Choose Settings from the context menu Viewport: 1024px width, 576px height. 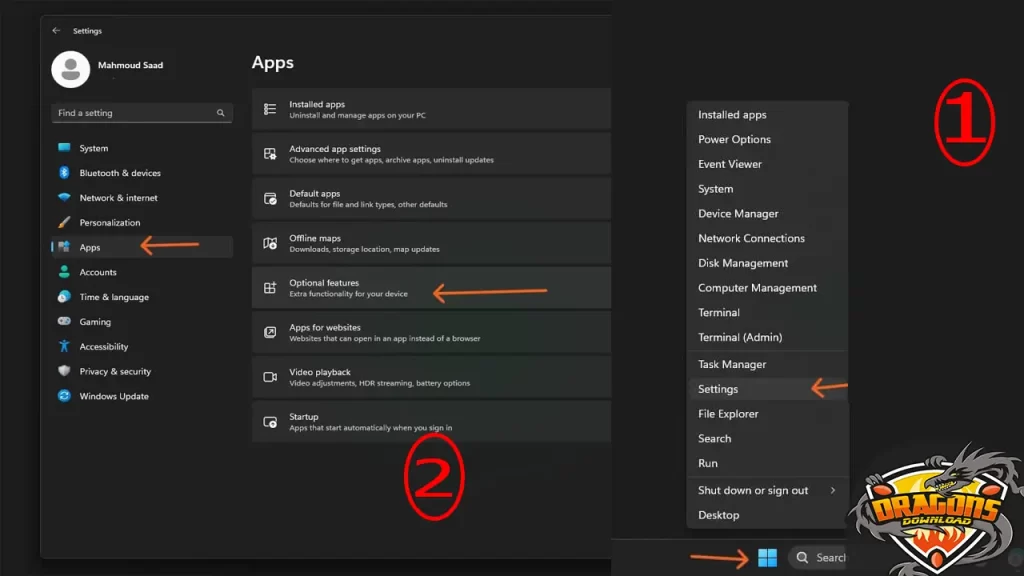pos(718,389)
